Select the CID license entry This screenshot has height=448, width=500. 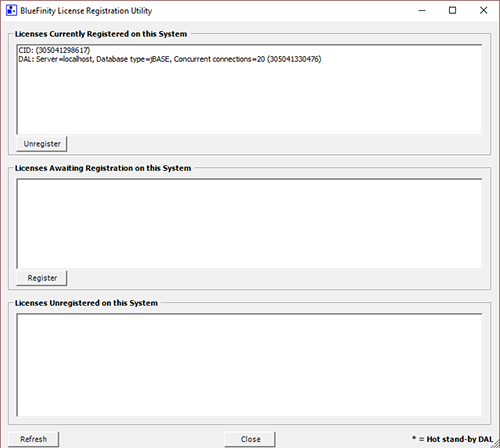[54, 50]
